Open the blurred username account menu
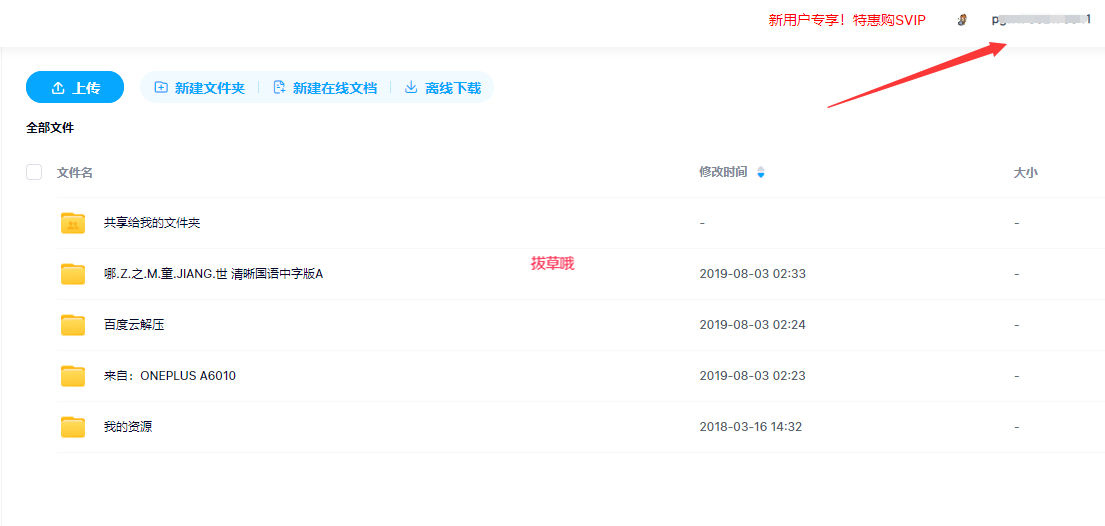This screenshot has height=526, width=1105. pos(1040,20)
